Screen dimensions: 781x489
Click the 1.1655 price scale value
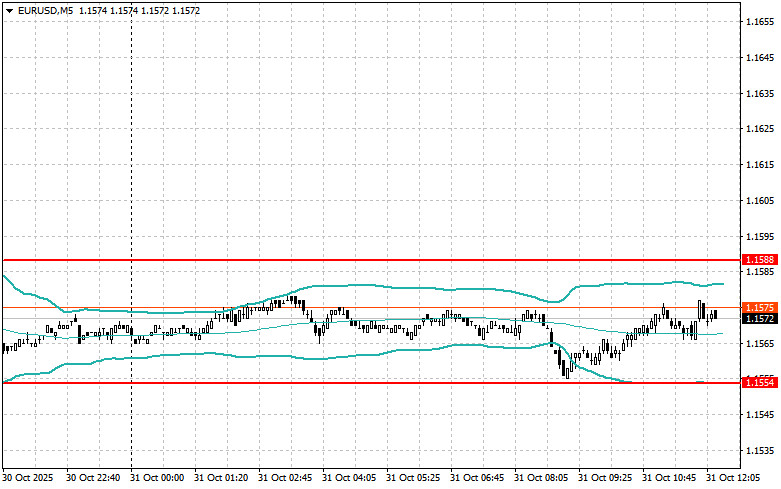760,22
